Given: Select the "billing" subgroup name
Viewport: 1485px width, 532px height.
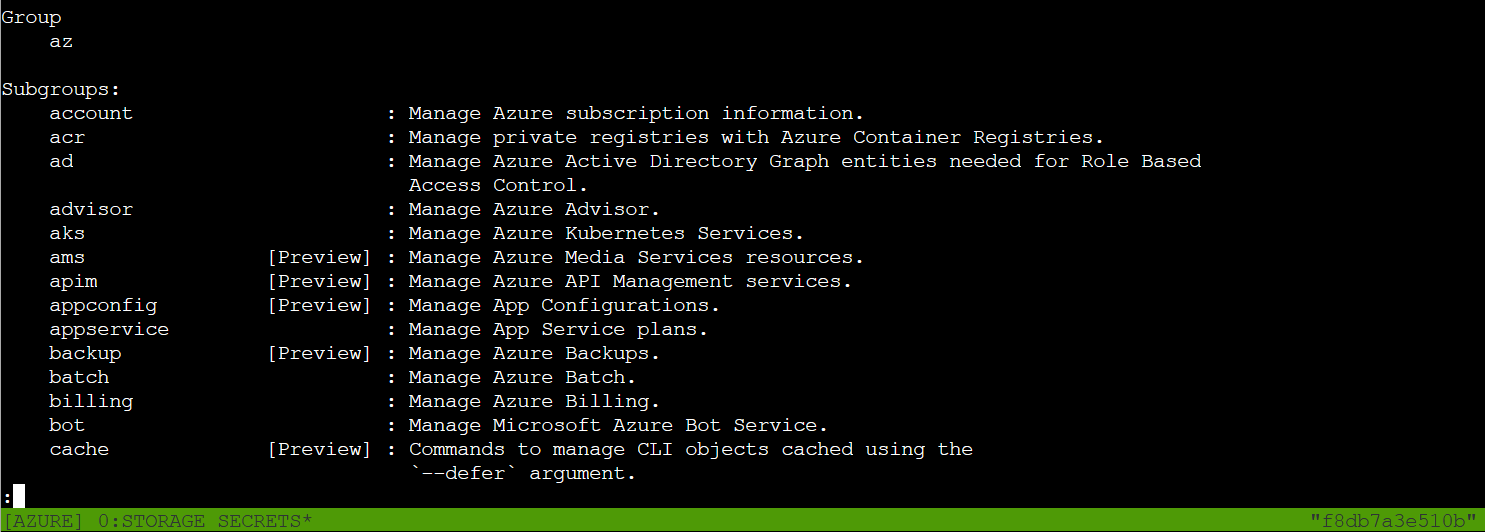Looking at the screenshot, I should (91, 402).
